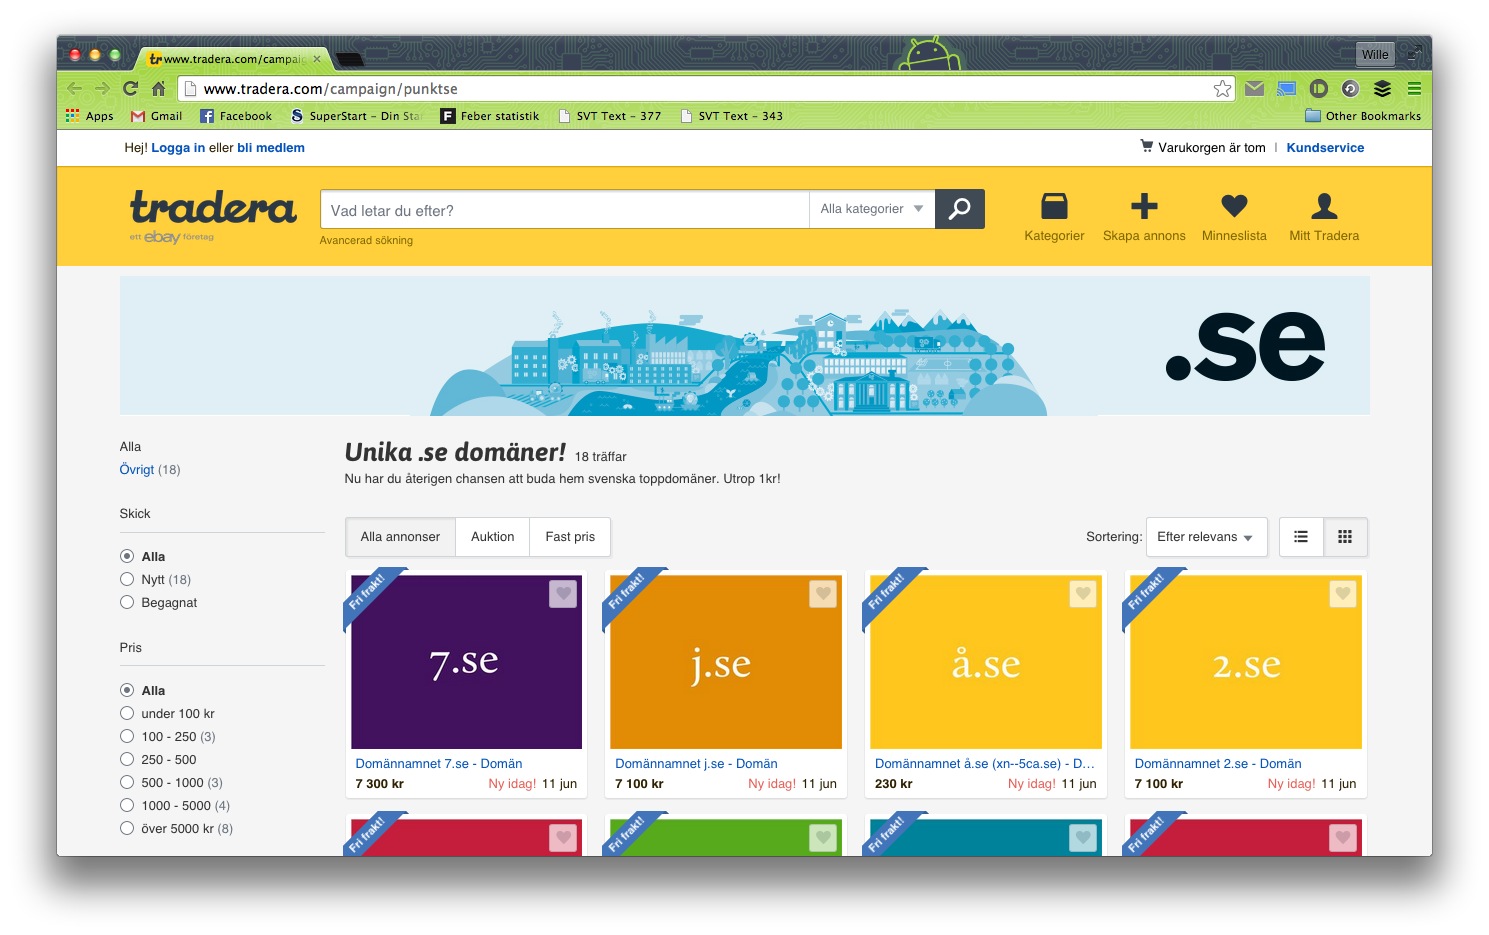Open Feber statistik bookmark

click(x=490, y=116)
